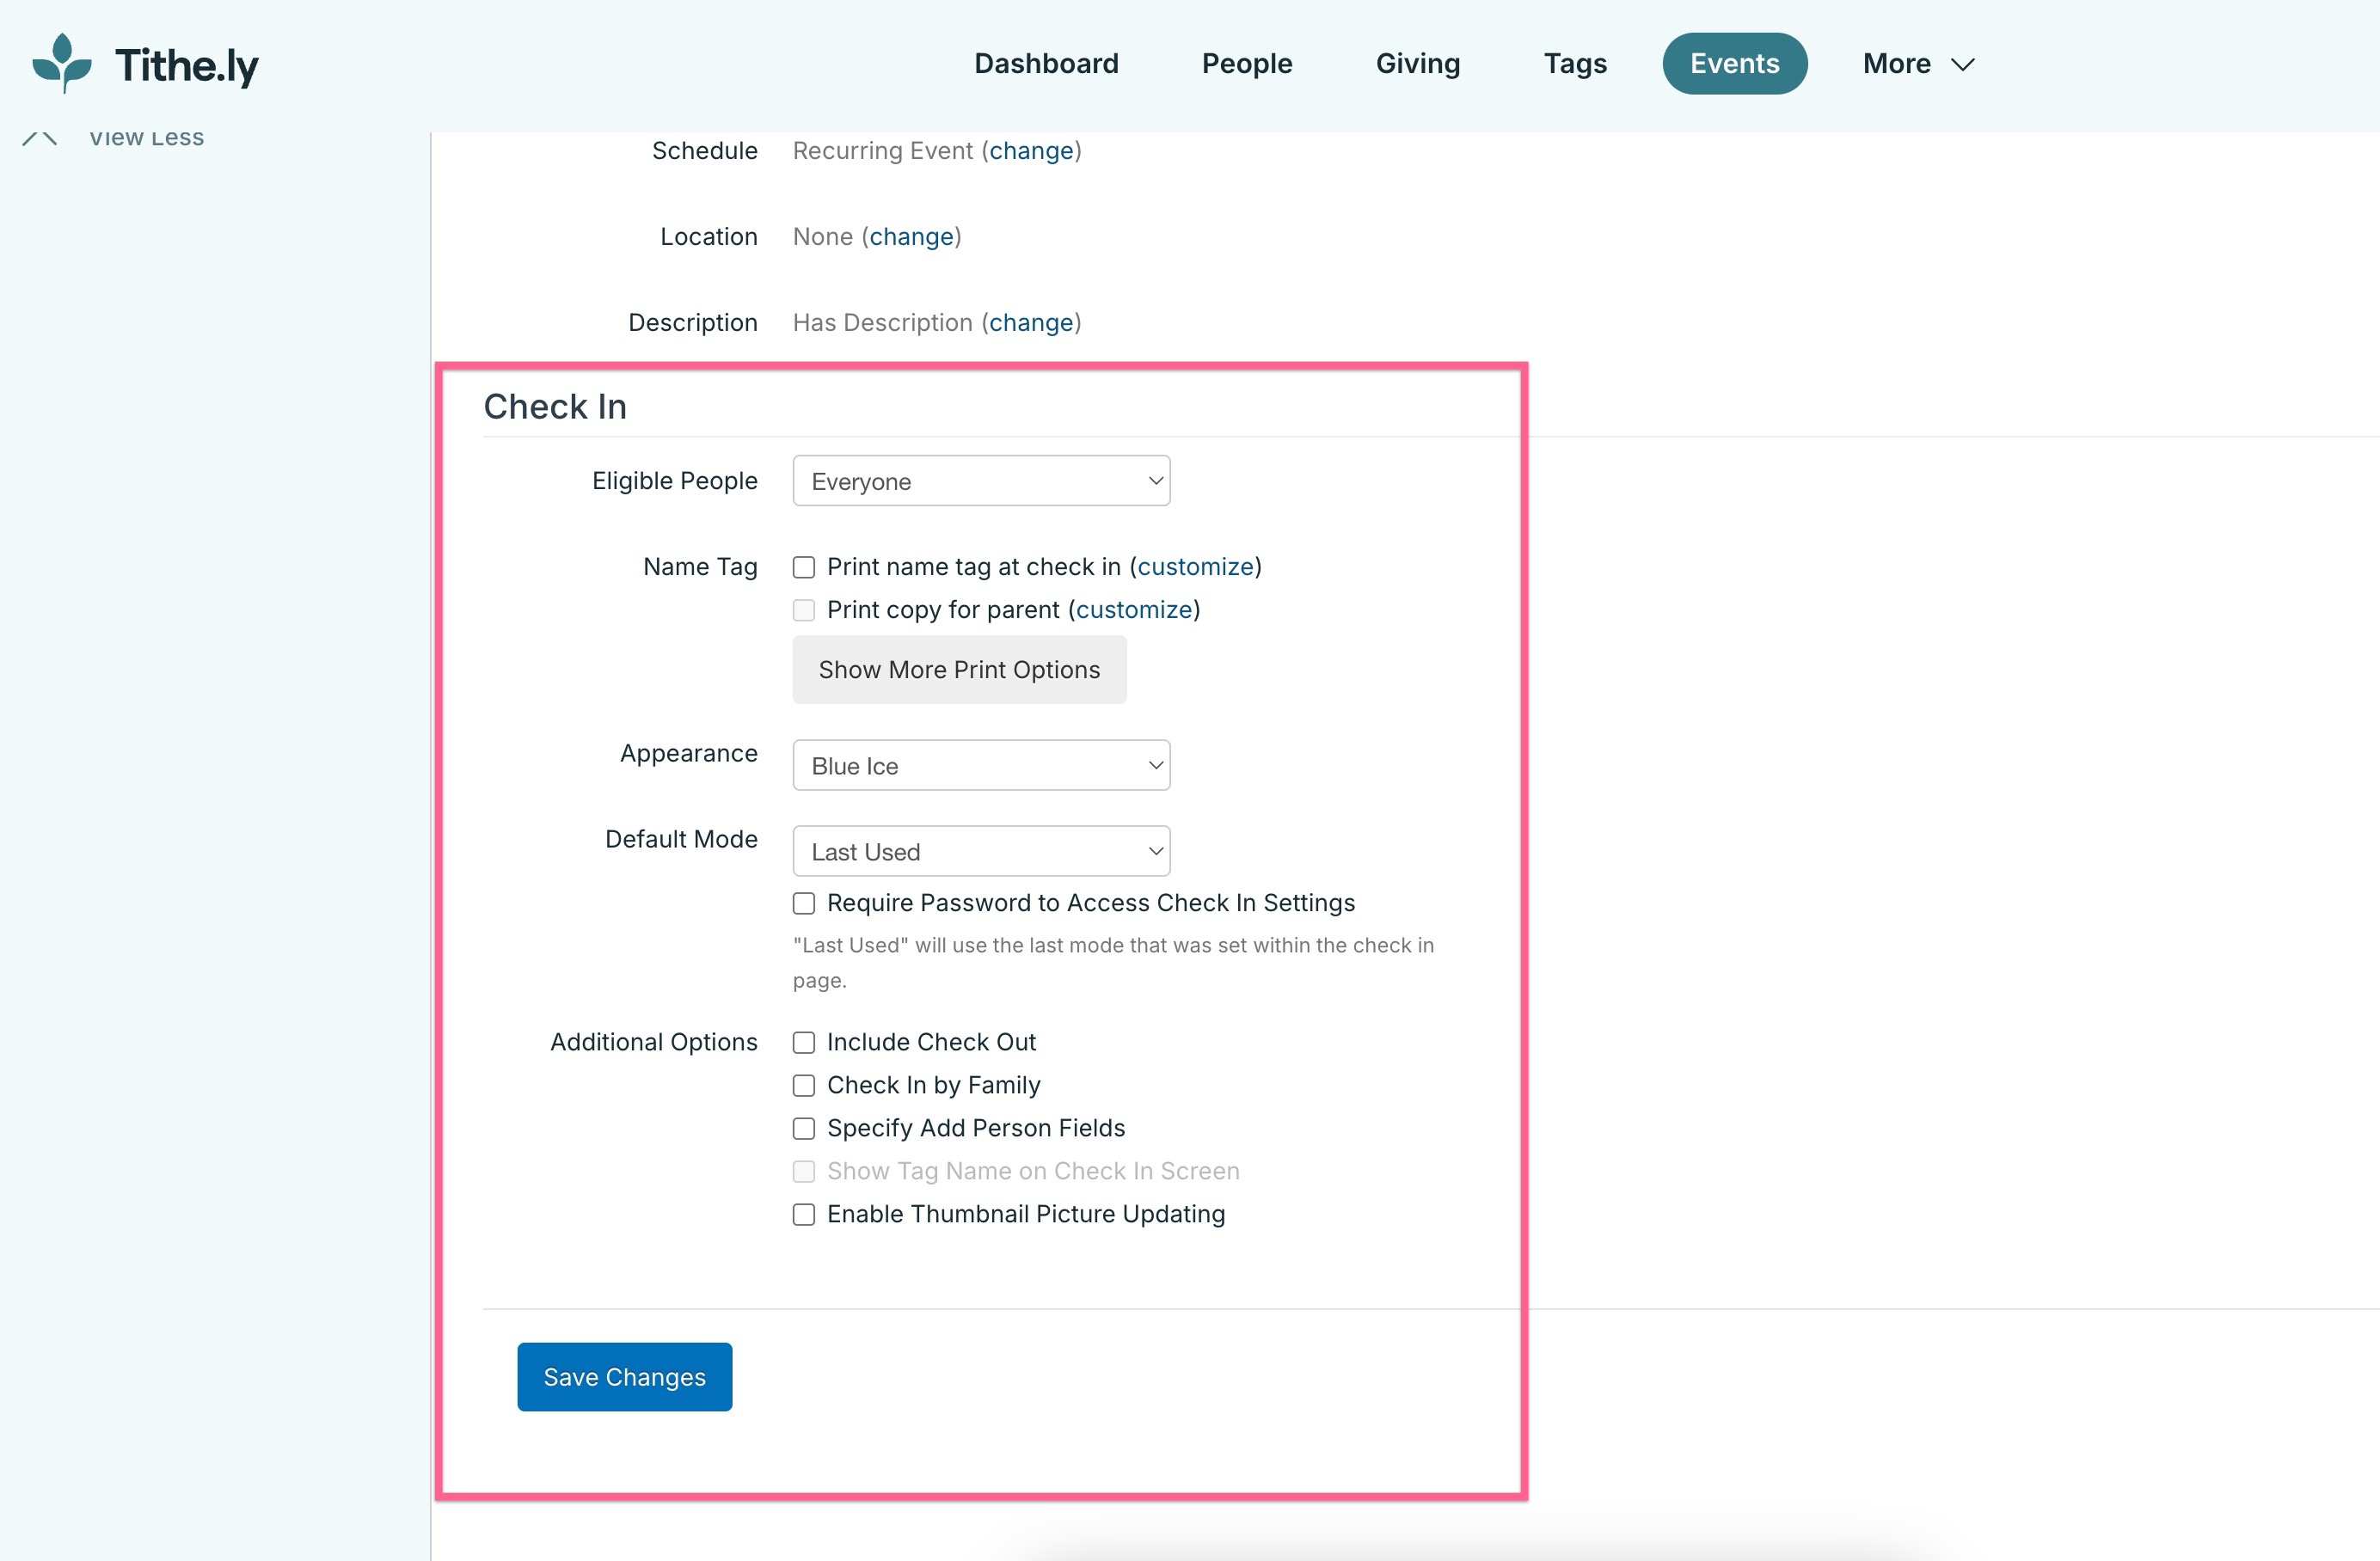Select the Events nav pill
This screenshot has width=2380, height=1561.
(1734, 63)
